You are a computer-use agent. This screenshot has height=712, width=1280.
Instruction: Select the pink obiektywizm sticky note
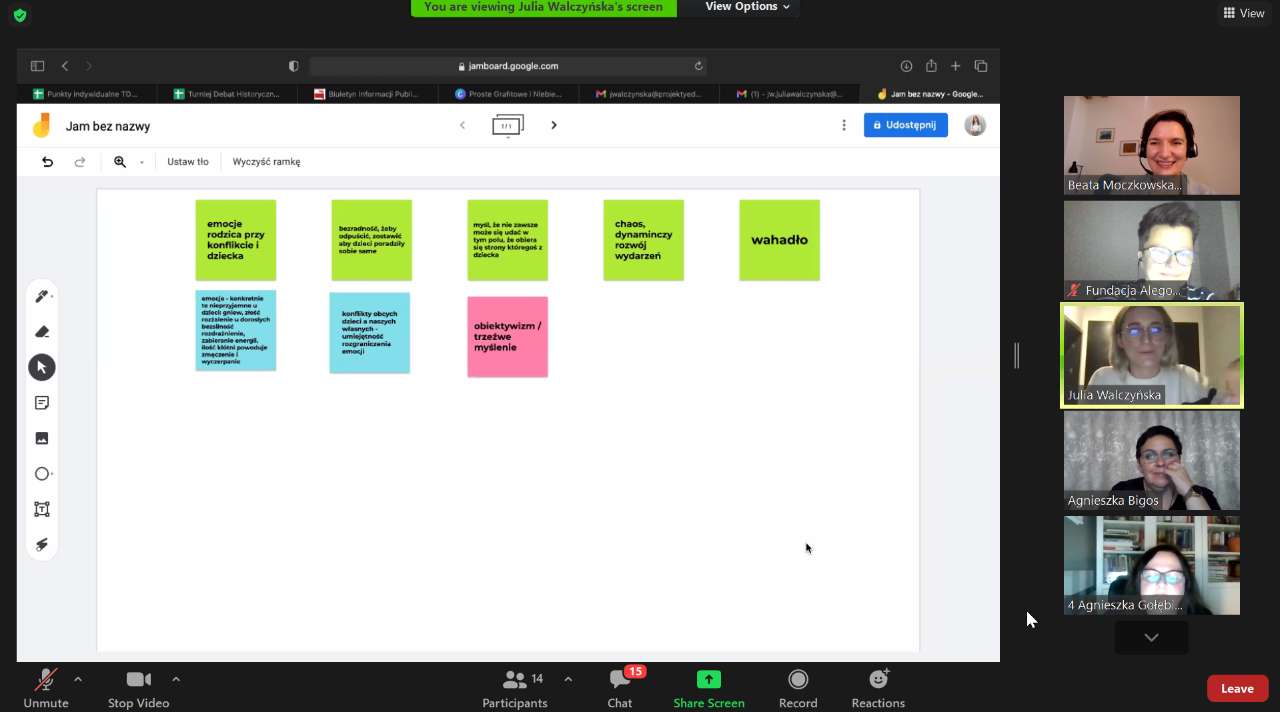point(507,337)
